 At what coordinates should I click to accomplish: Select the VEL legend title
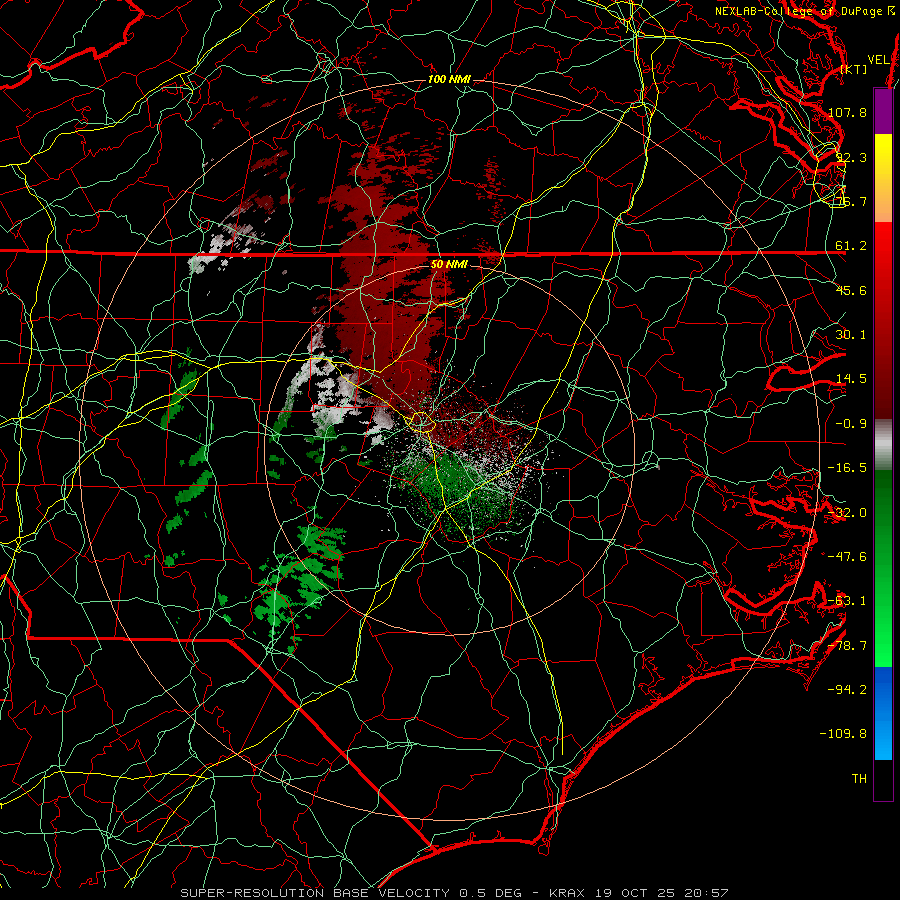(878, 60)
